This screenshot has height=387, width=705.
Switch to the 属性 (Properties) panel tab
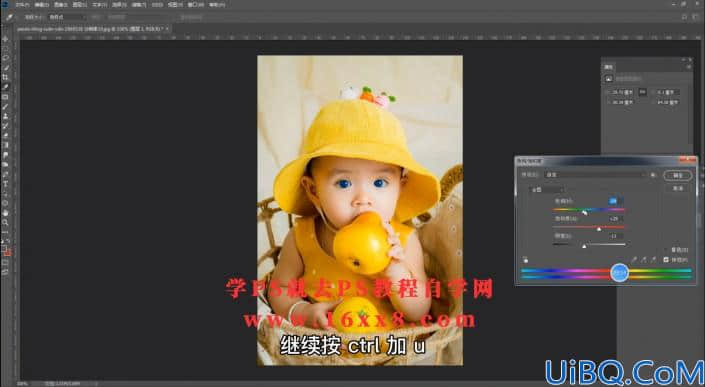[608, 67]
